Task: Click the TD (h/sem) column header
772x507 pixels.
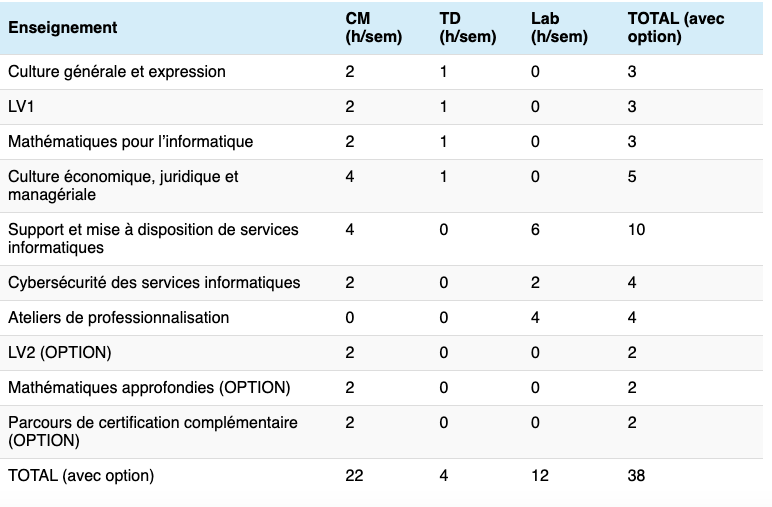Action: pyautogui.click(x=467, y=28)
